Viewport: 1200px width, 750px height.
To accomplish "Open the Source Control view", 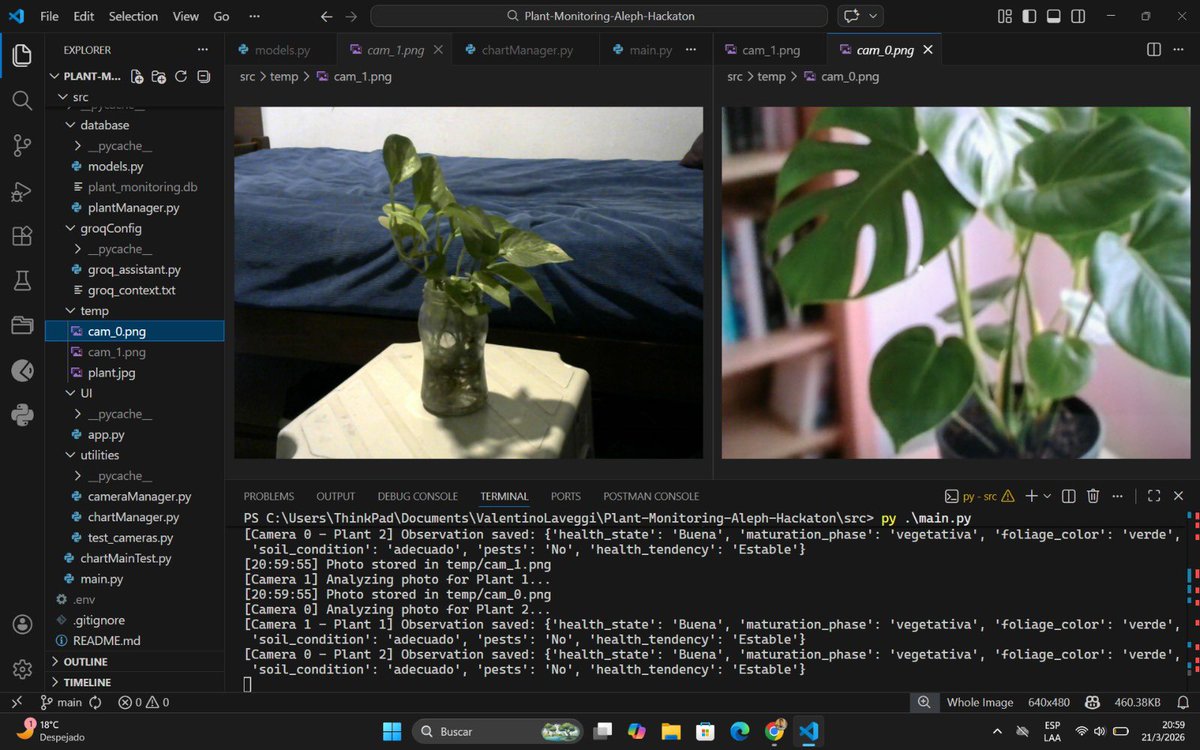I will pos(22,146).
